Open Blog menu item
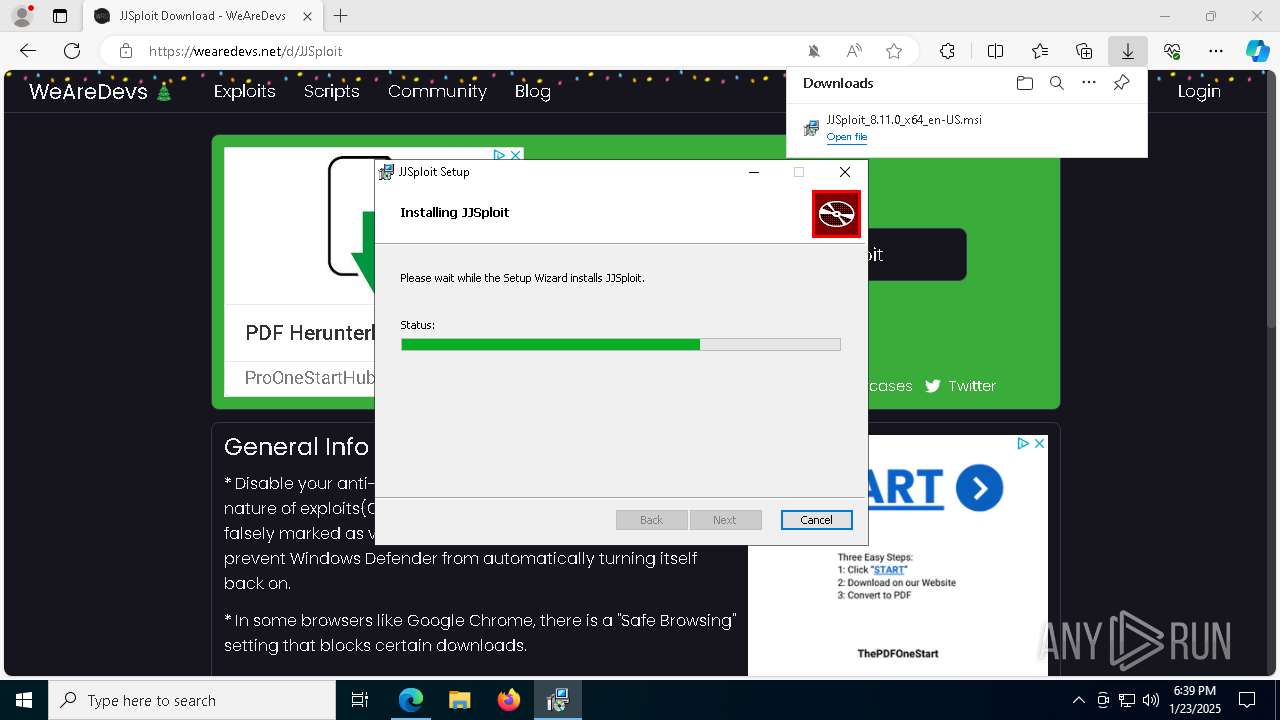 click(533, 91)
